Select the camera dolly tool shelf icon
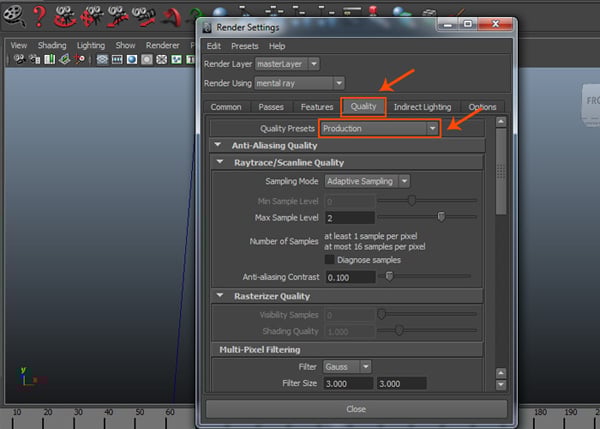The image size is (600, 429). (x=117, y=17)
